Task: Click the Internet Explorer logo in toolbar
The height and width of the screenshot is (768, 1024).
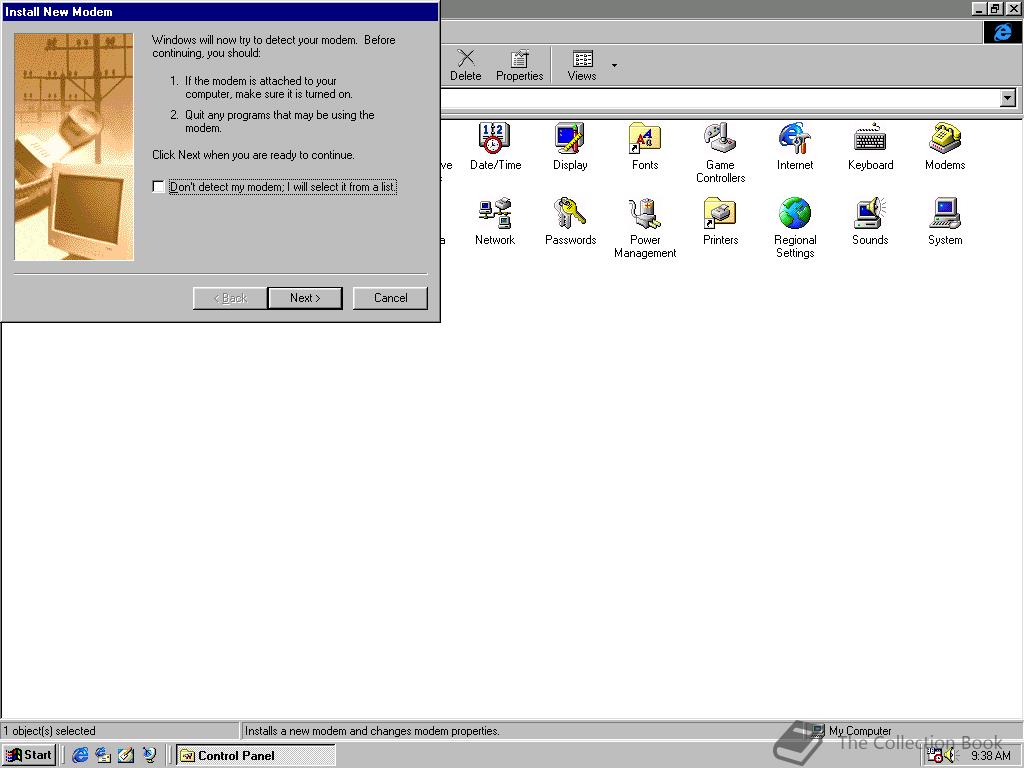Action: tap(1002, 32)
